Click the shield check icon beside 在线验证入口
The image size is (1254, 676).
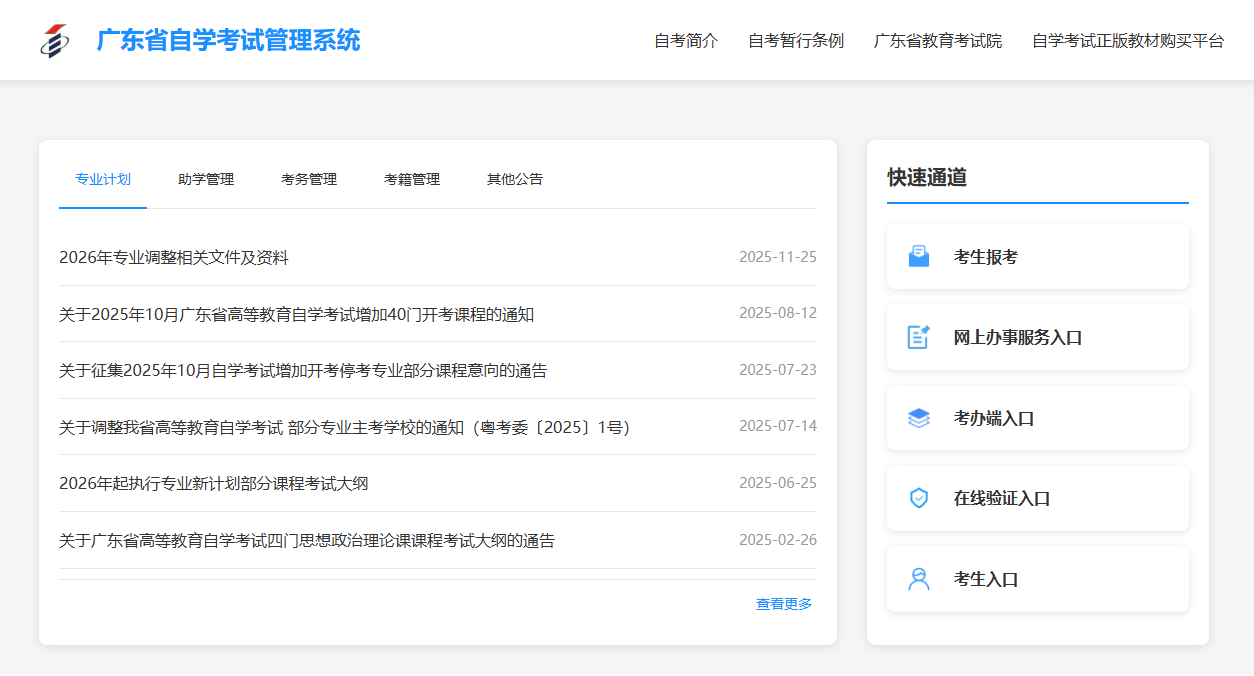pos(918,498)
